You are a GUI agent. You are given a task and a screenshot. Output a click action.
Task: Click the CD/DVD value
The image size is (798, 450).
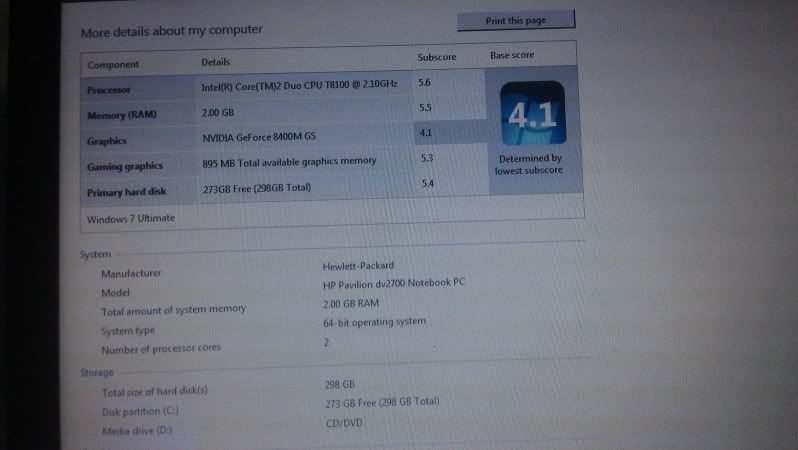tap(344, 423)
